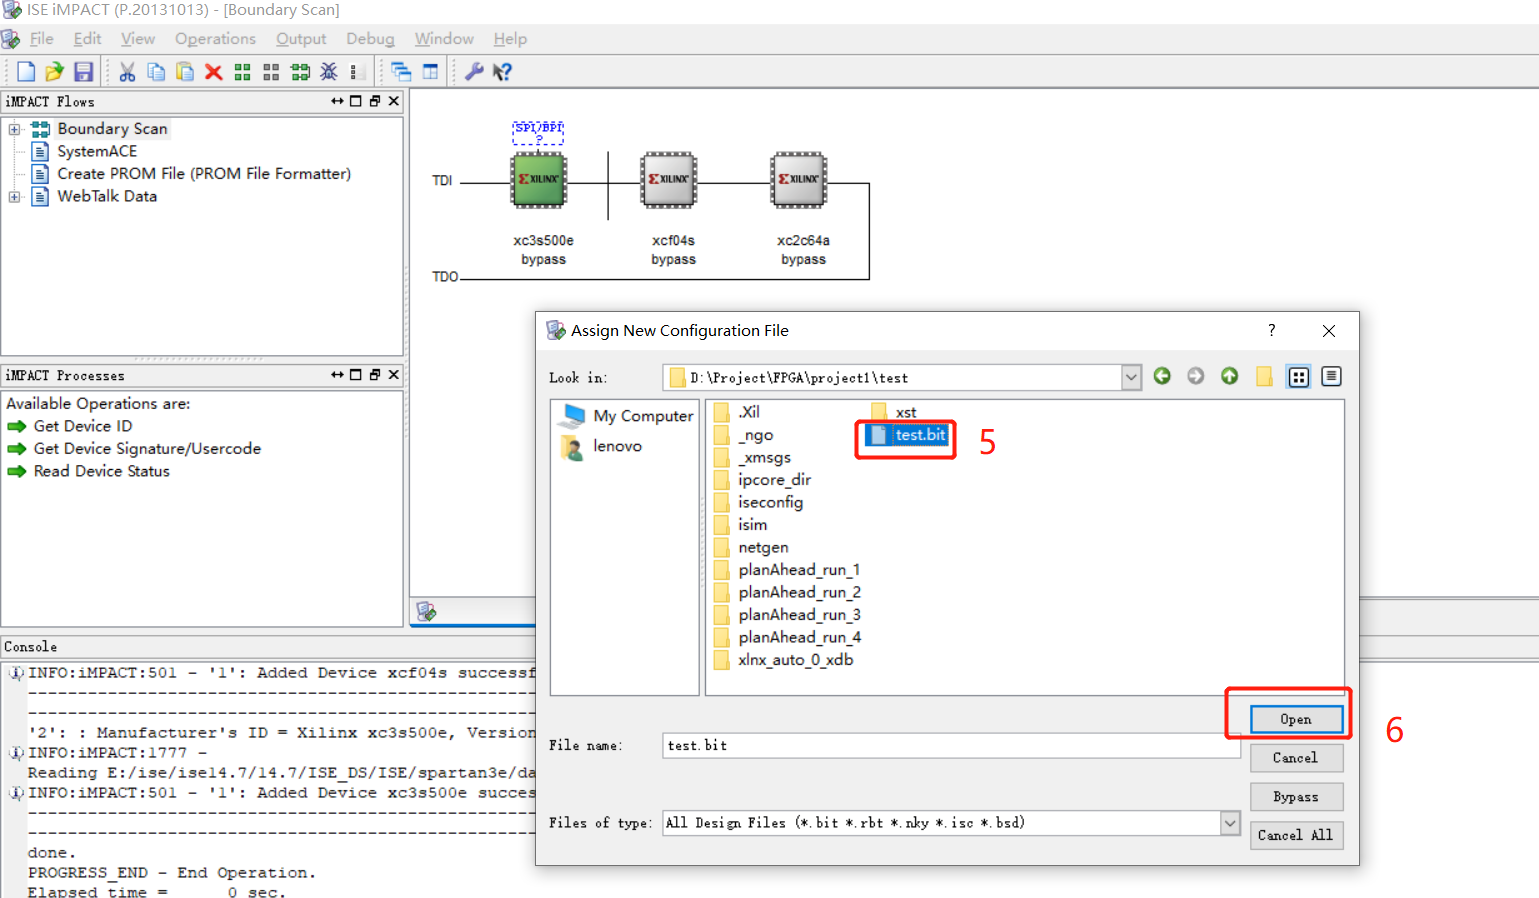Viewport: 1539px width, 898px height.
Task: Create new folder in file dialog
Action: (1264, 376)
